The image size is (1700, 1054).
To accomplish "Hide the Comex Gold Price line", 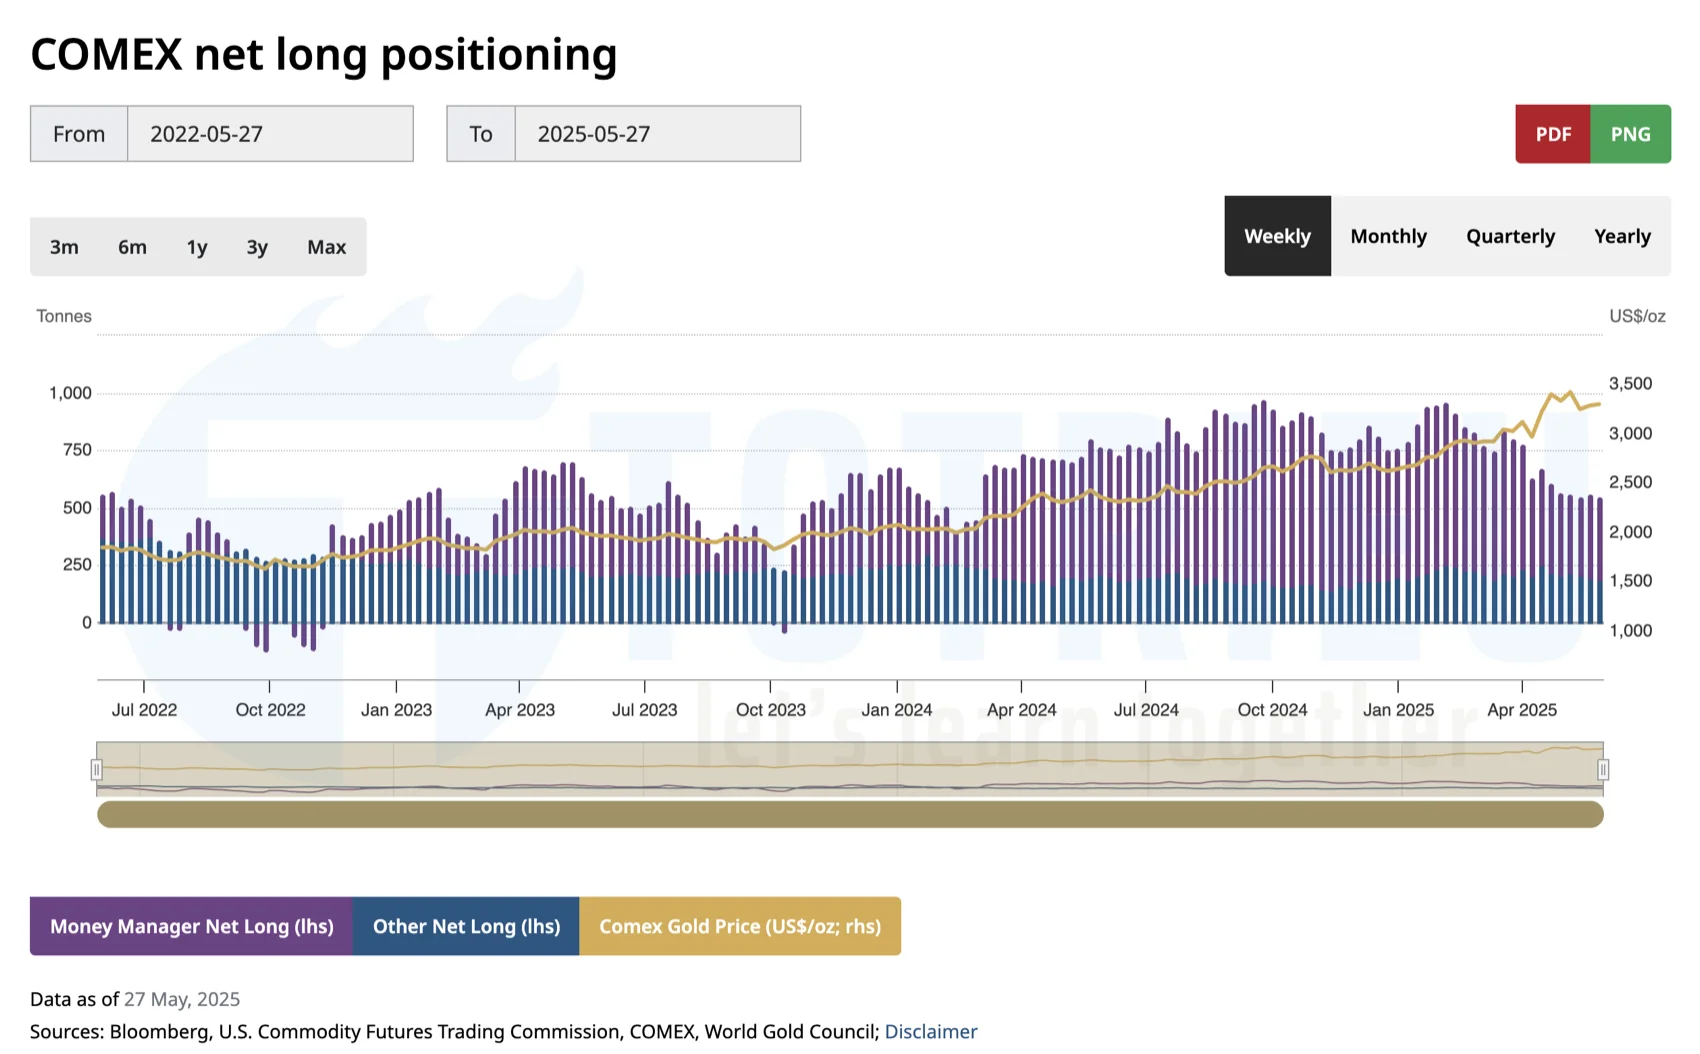I will (740, 926).
